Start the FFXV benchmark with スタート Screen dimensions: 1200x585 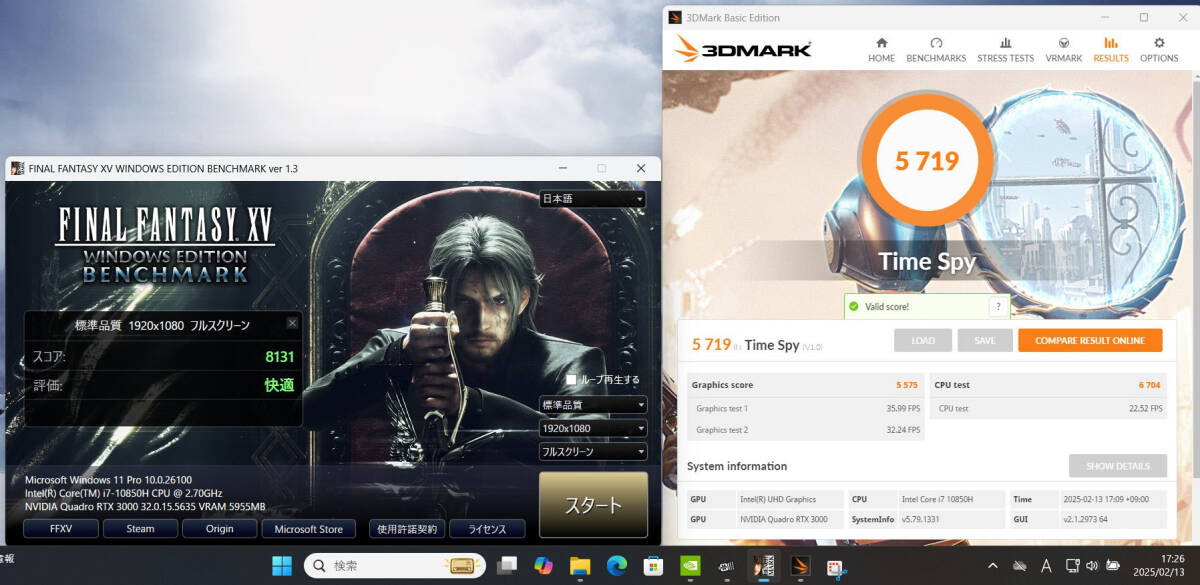[593, 505]
